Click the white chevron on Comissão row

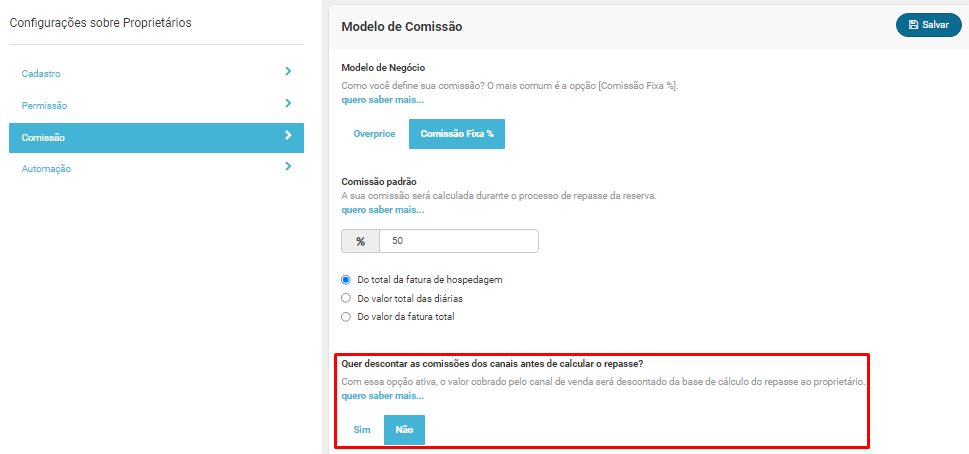point(288,135)
